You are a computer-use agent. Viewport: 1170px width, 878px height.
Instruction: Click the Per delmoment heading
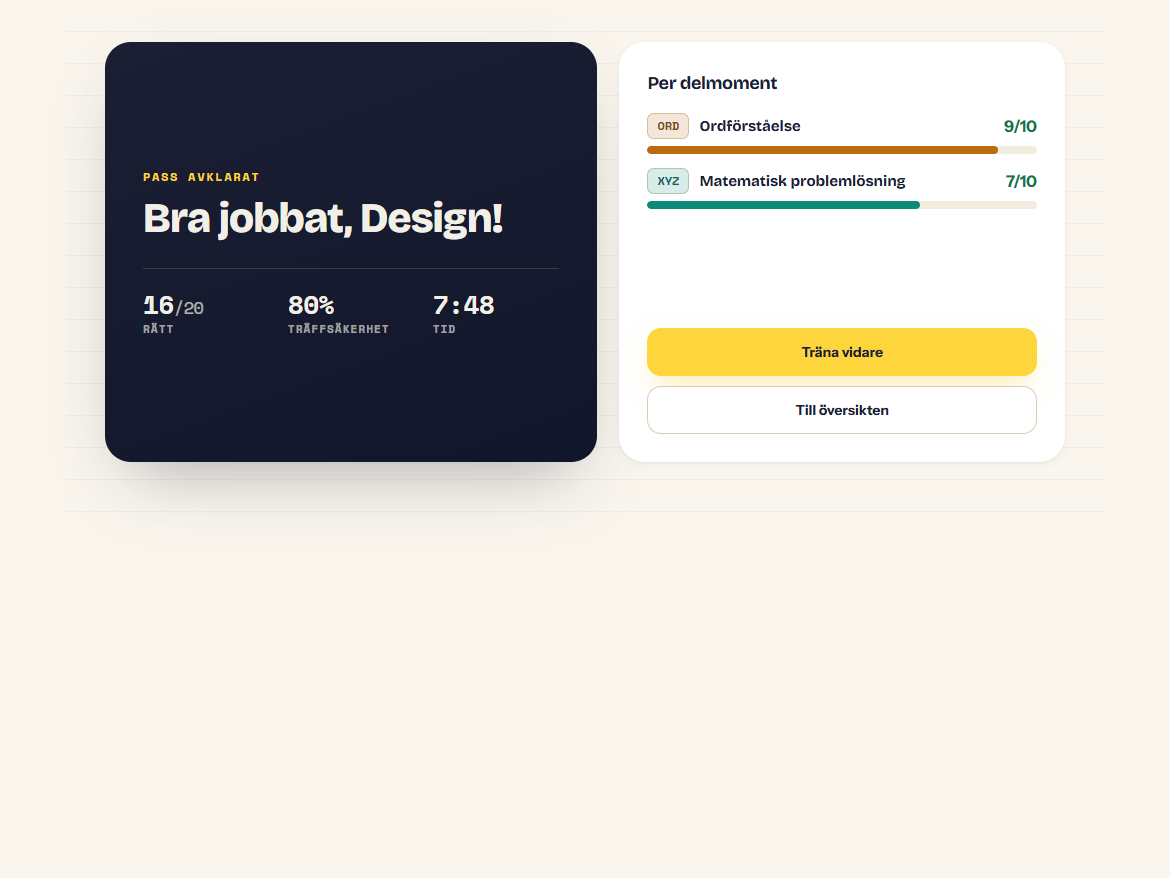click(x=712, y=83)
